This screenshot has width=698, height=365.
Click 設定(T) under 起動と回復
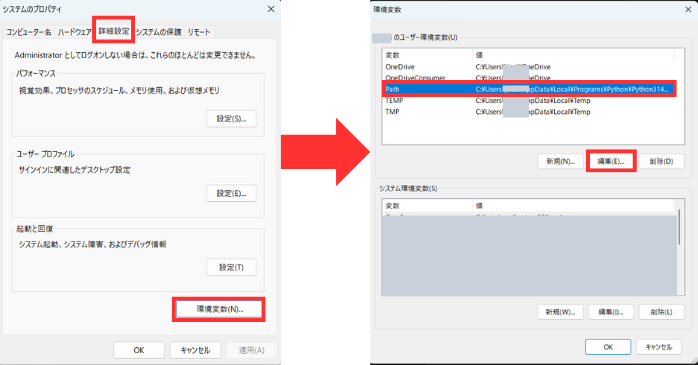[x=231, y=268]
